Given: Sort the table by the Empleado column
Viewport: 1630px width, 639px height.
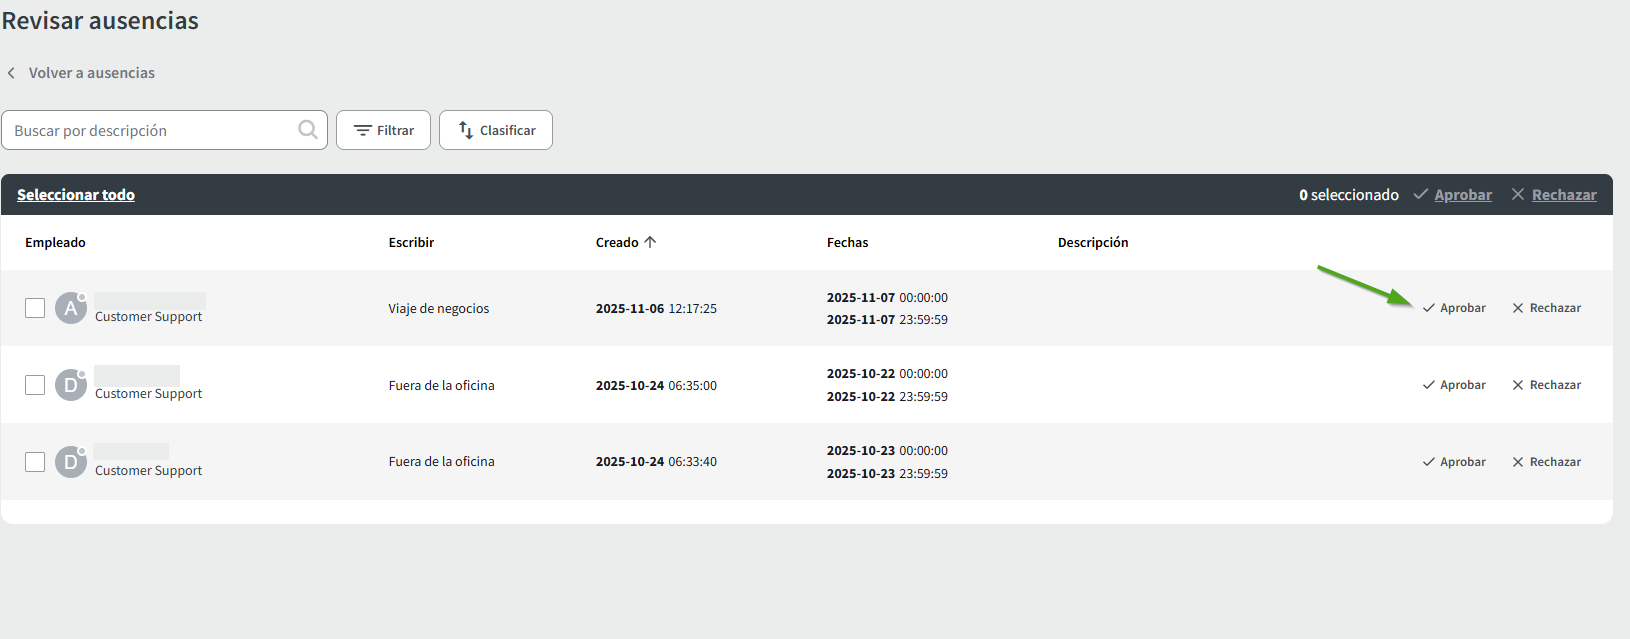Looking at the screenshot, I should click(x=55, y=242).
